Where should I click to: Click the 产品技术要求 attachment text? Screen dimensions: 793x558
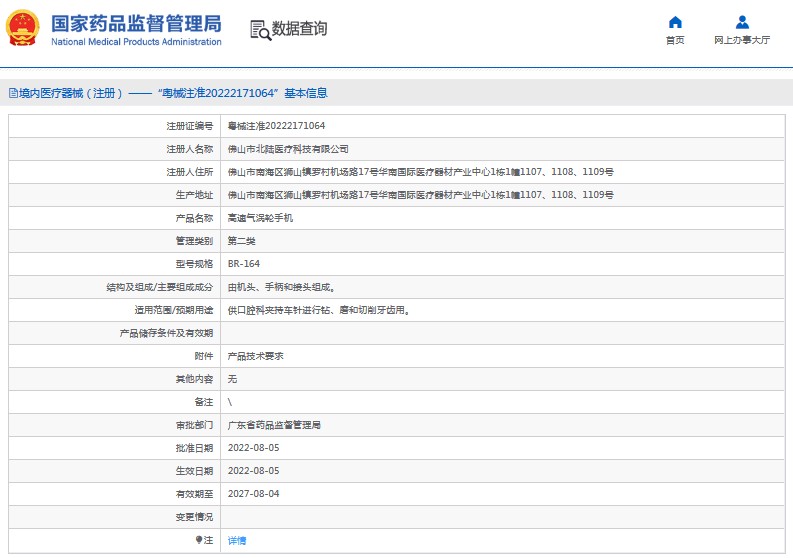pyautogui.click(x=255, y=356)
